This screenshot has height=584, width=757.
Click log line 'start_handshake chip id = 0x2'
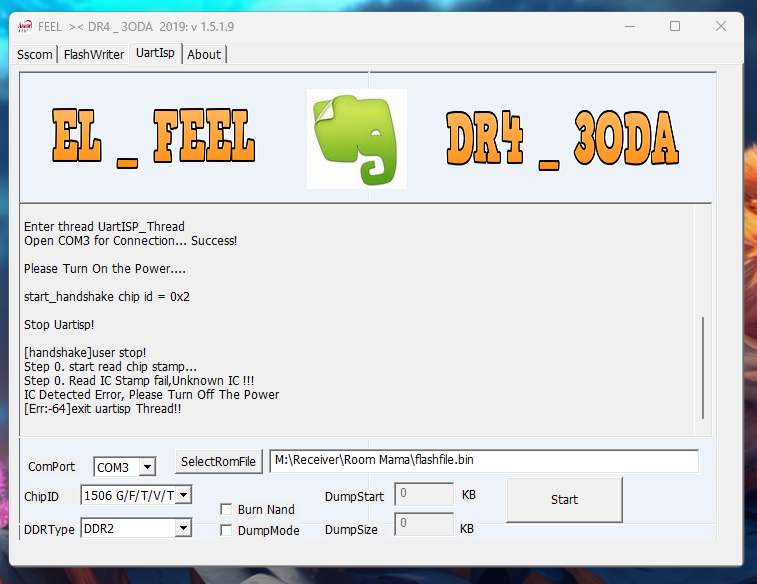coord(107,297)
